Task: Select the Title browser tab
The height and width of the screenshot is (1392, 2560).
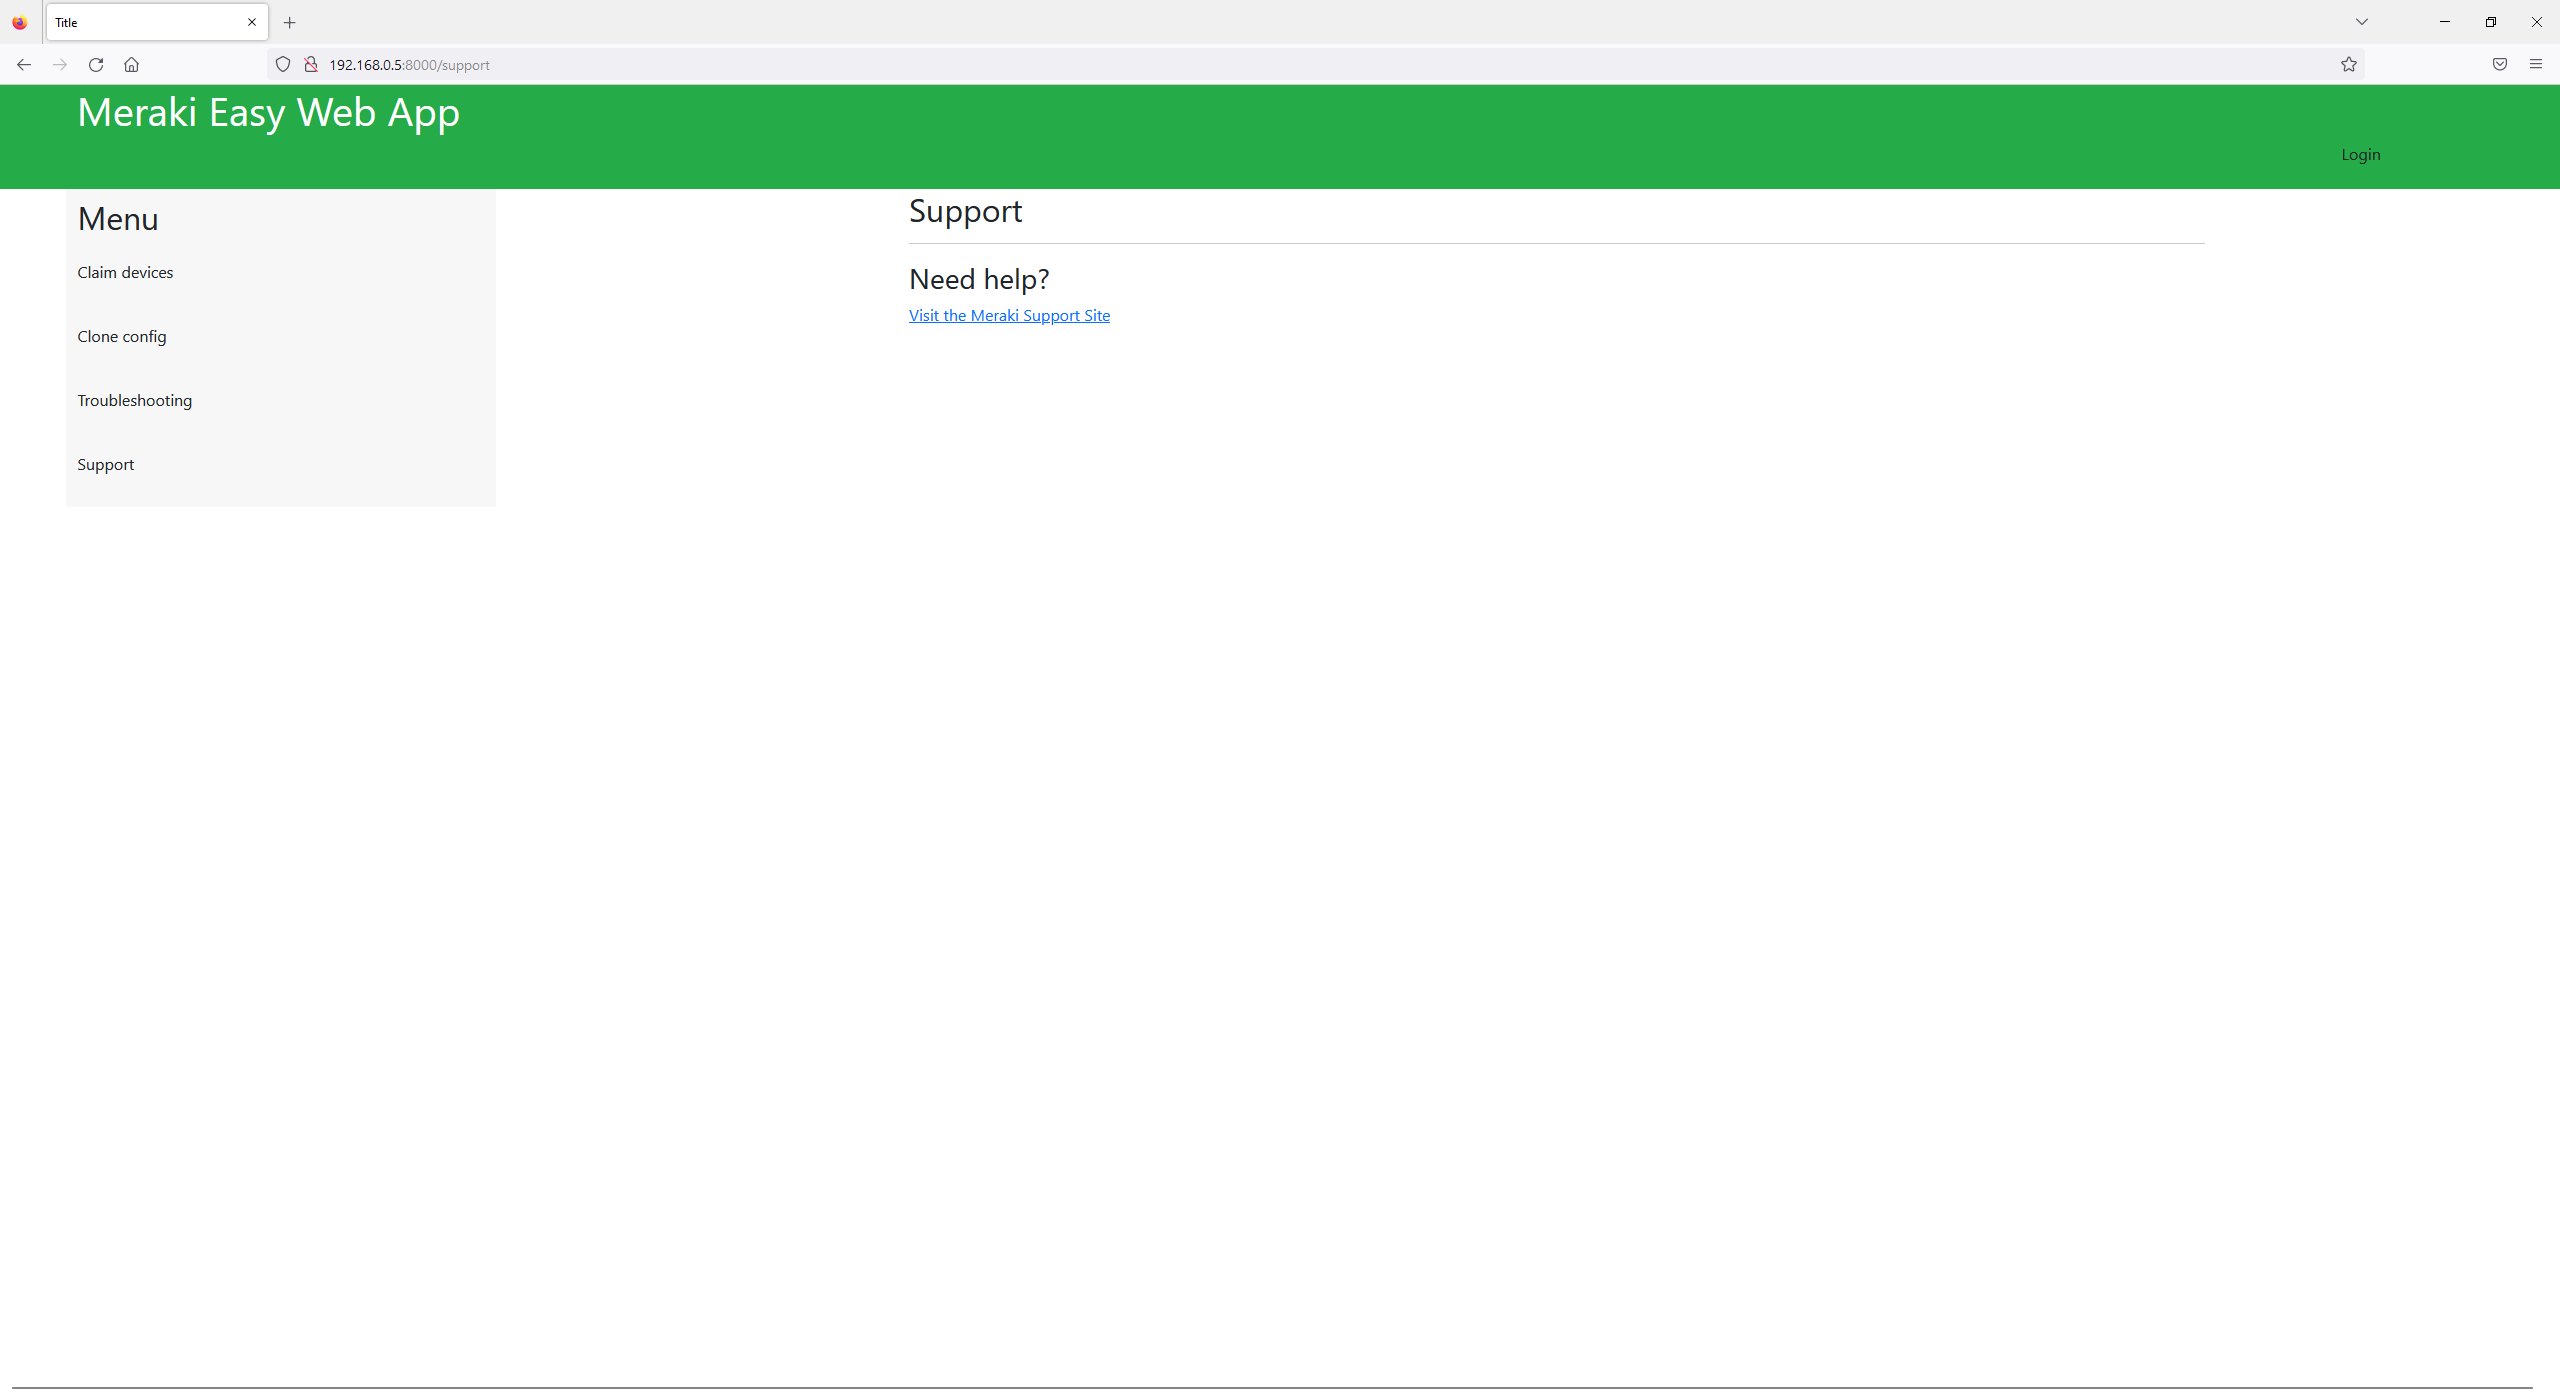Action: [x=140, y=22]
